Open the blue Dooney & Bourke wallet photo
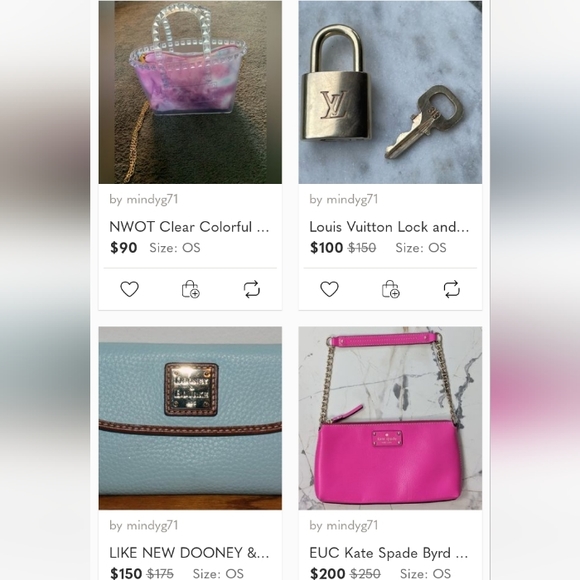The width and height of the screenshot is (580, 580). pos(190,418)
